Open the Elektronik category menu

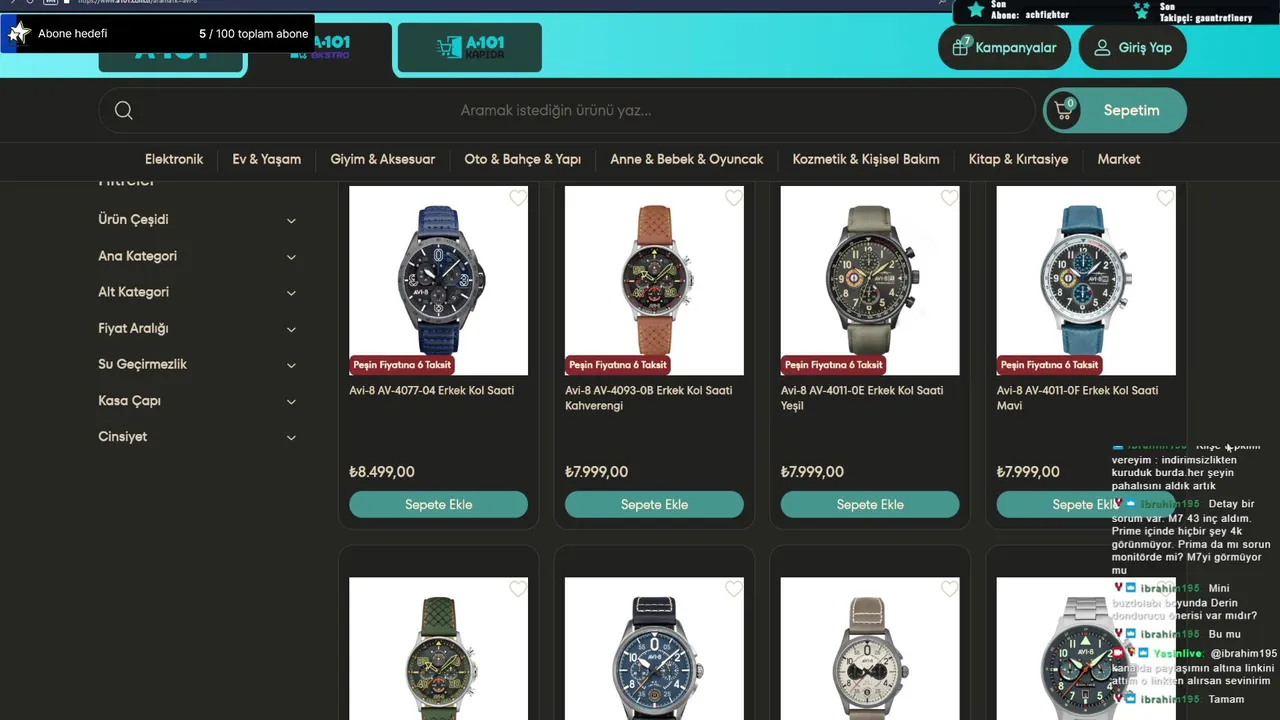(x=174, y=159)
